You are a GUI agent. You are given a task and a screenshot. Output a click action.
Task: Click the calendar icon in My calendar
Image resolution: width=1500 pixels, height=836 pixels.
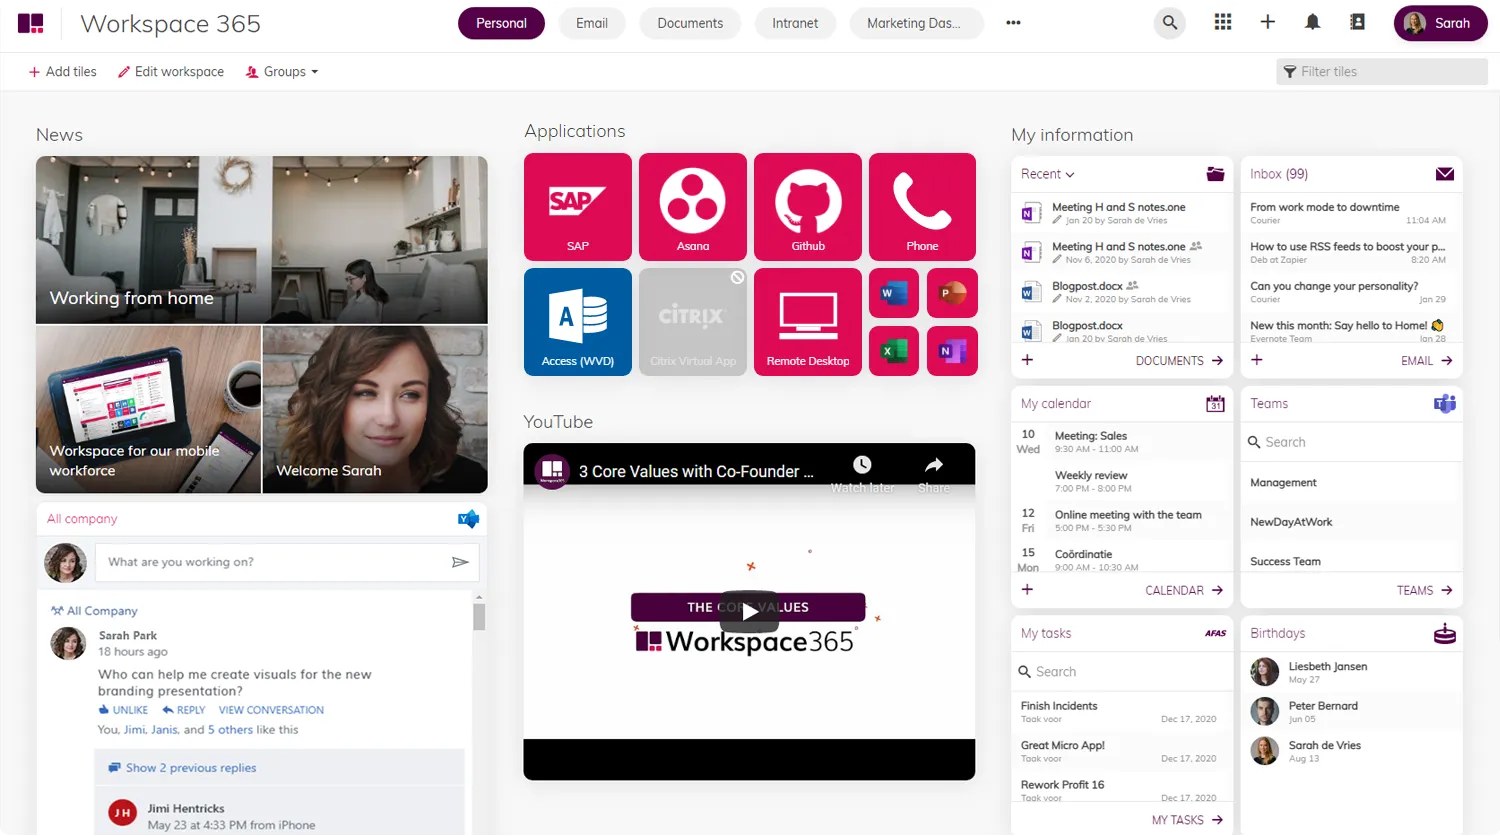(1215, 404)
